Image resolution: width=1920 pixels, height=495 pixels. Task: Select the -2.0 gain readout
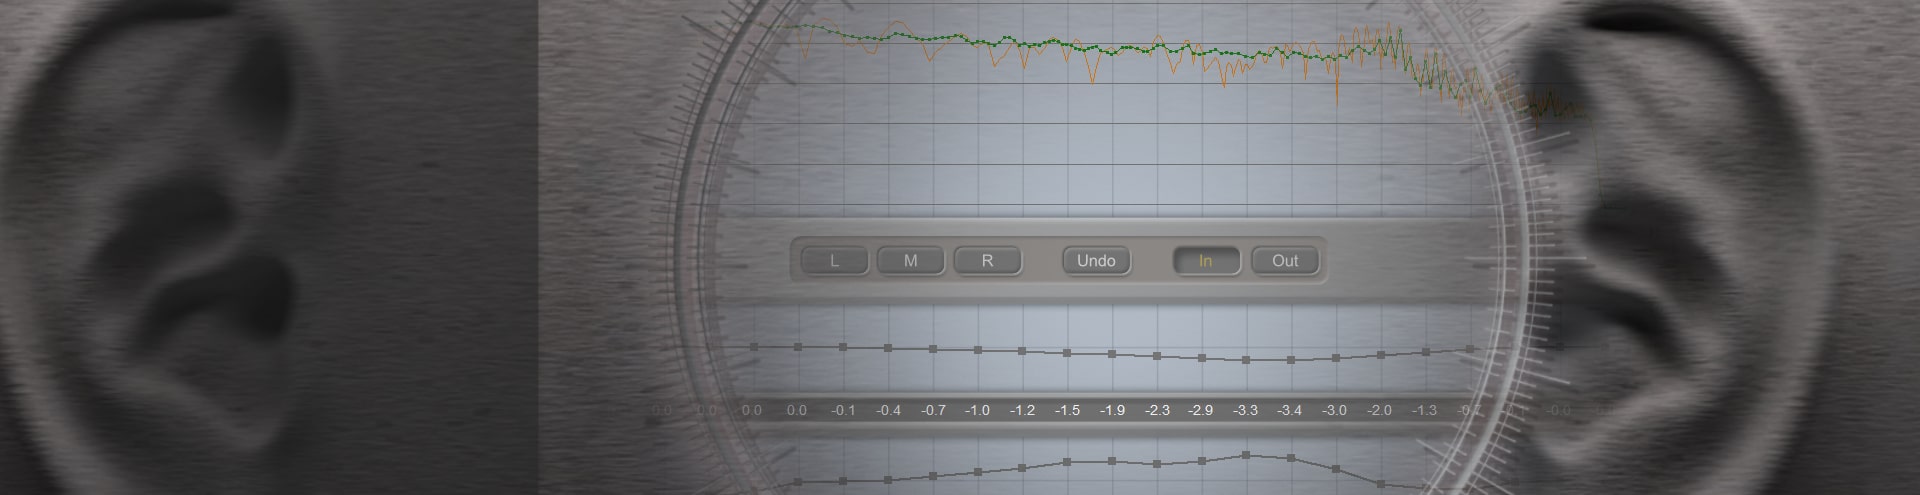[x=1380, y=410]
